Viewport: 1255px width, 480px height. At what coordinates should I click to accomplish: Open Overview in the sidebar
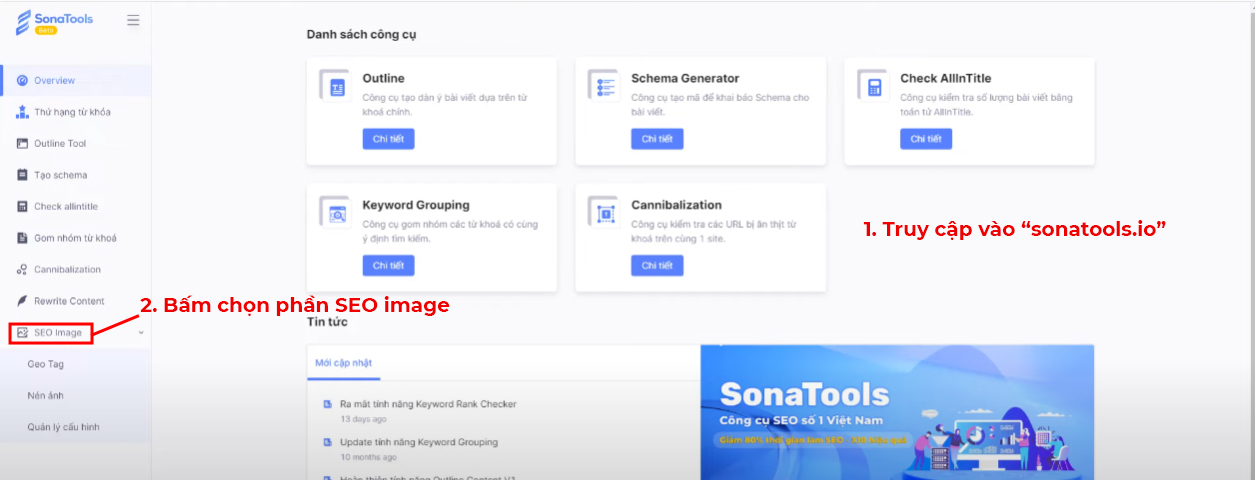pyautogui.click(x=76, y=80)
